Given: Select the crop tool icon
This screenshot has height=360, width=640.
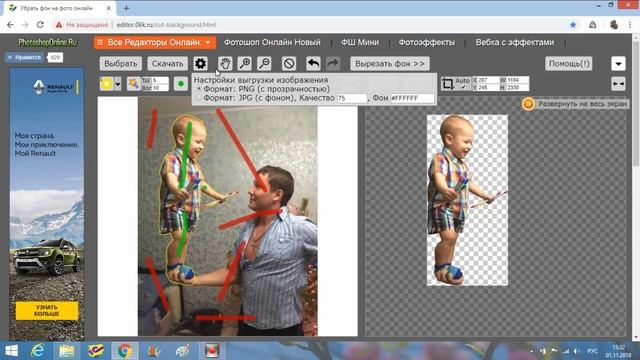Looking at the screenshot, I should click(x=447, y=84).
